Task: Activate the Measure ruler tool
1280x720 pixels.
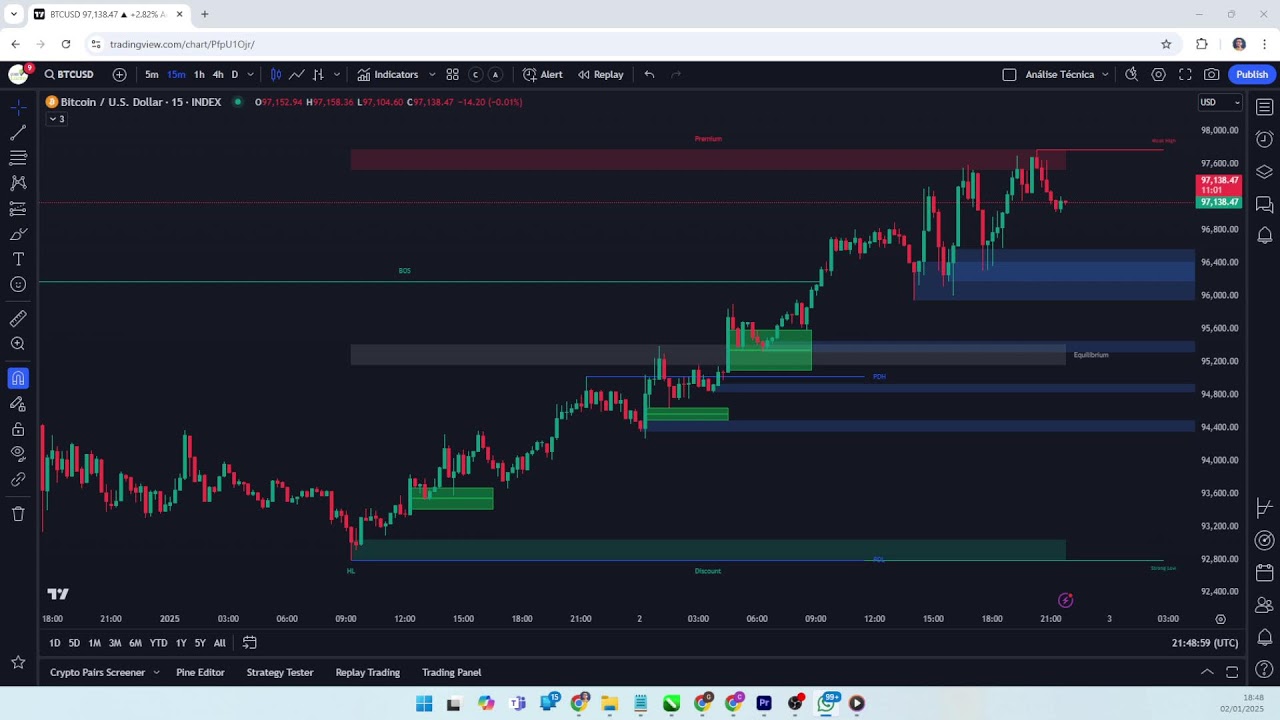Action: (x=17, y=318)
